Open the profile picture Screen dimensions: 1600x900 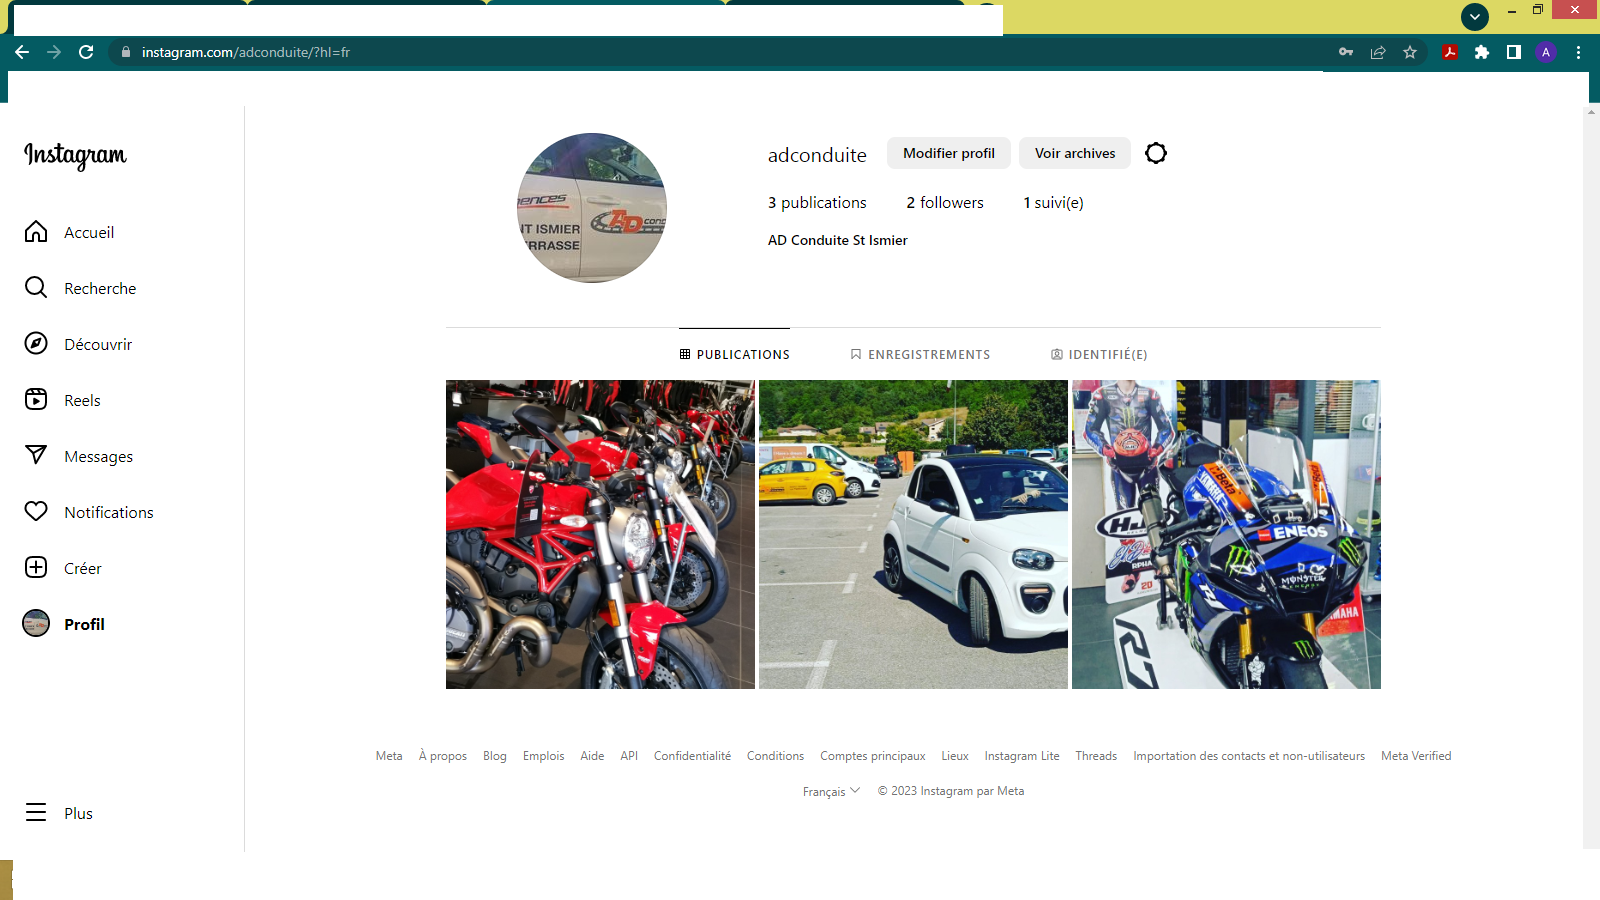coord(592,208)
